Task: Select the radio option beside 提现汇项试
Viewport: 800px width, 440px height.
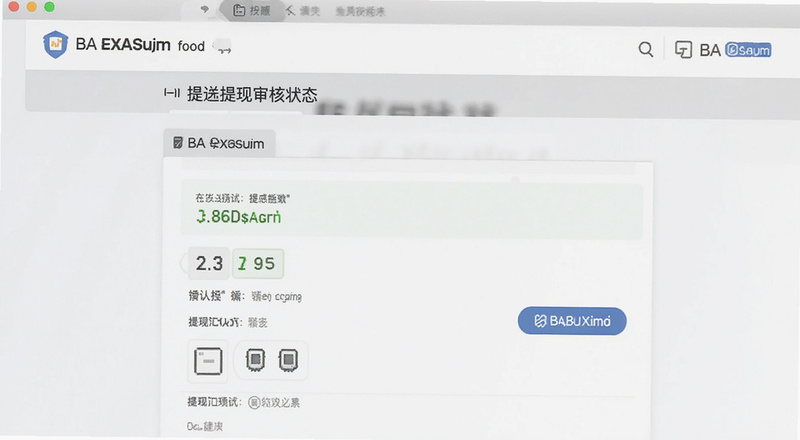Action: 254,403
